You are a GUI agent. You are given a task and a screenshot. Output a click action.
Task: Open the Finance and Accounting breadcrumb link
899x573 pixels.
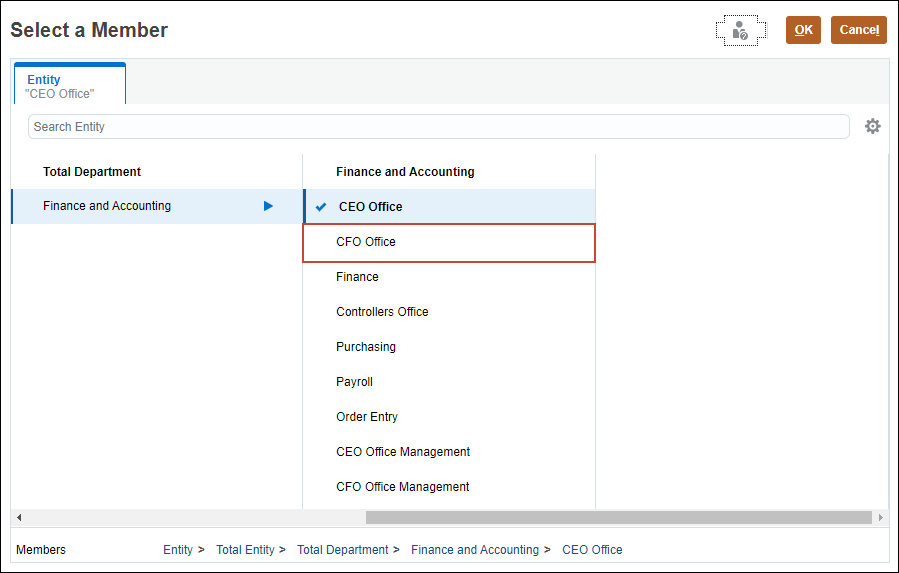(x=475, y=549)
